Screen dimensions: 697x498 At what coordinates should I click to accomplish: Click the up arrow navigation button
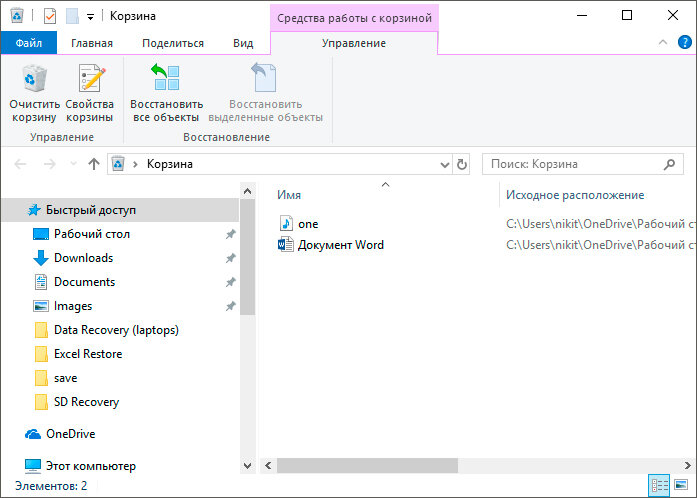[x=93, y=165]
